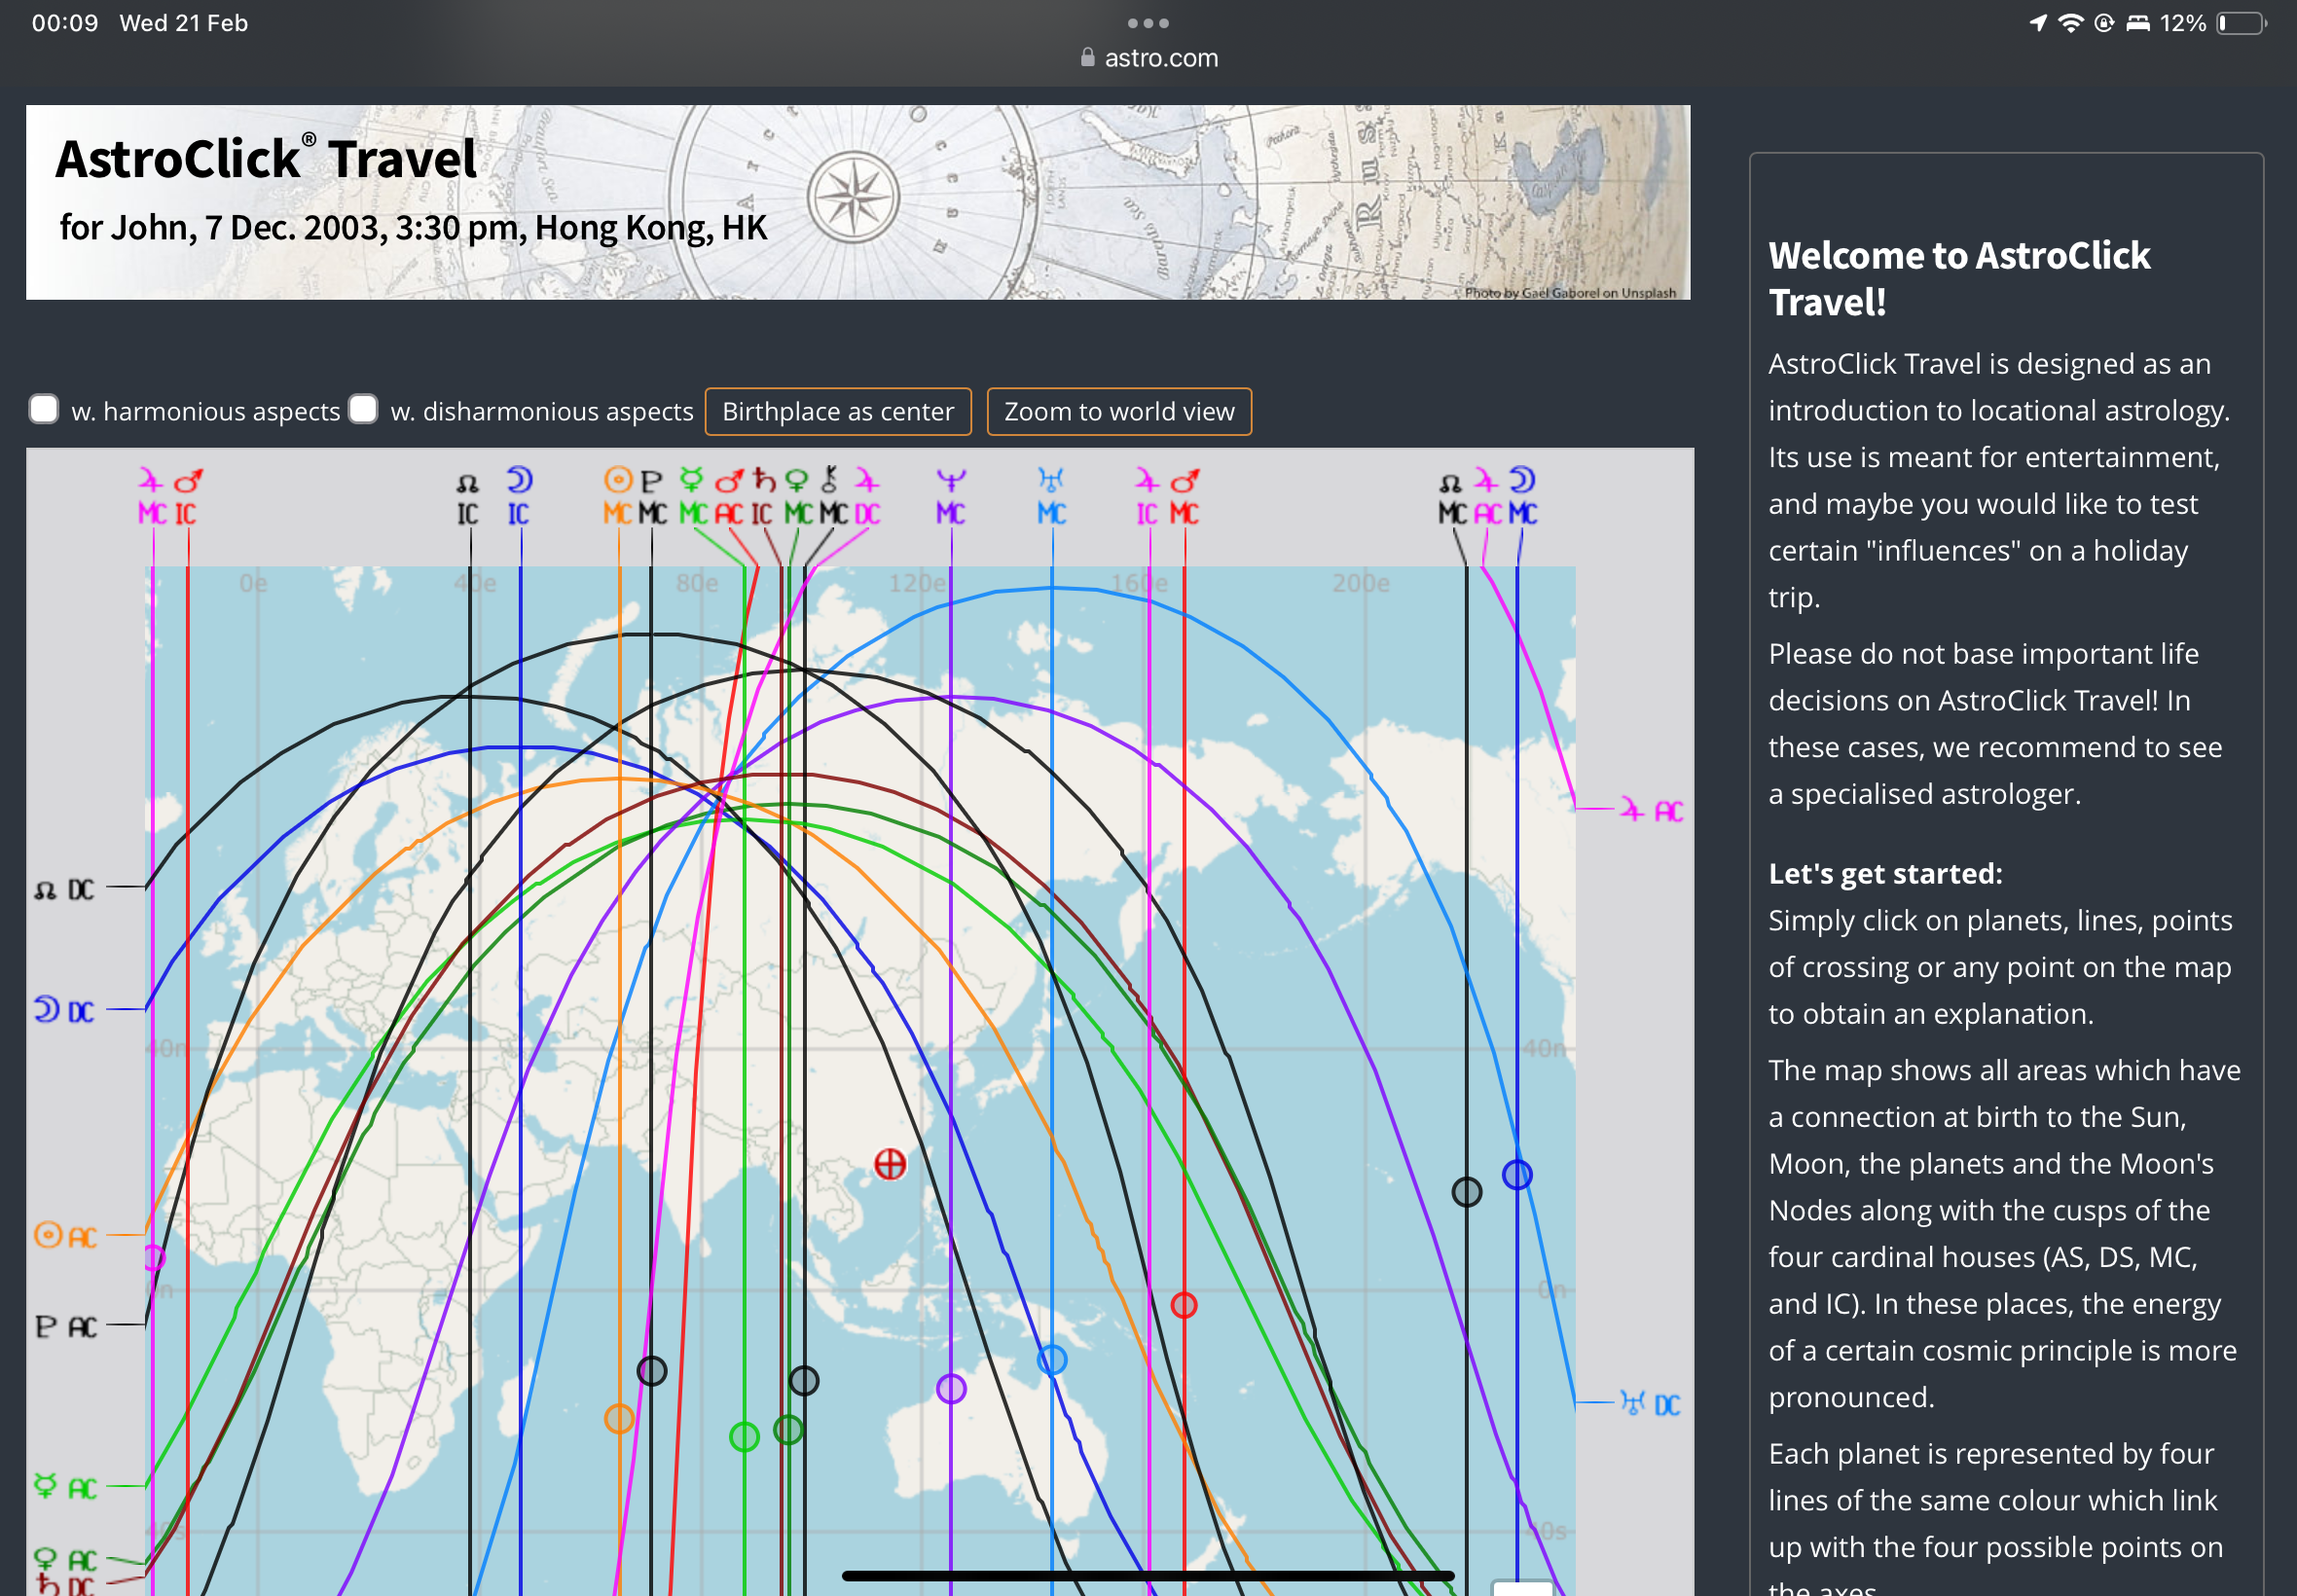The height and width of the screenshot is (1596, 2297).
Task: Click the Venus AC label on left axis
Action: [66, 1560]
